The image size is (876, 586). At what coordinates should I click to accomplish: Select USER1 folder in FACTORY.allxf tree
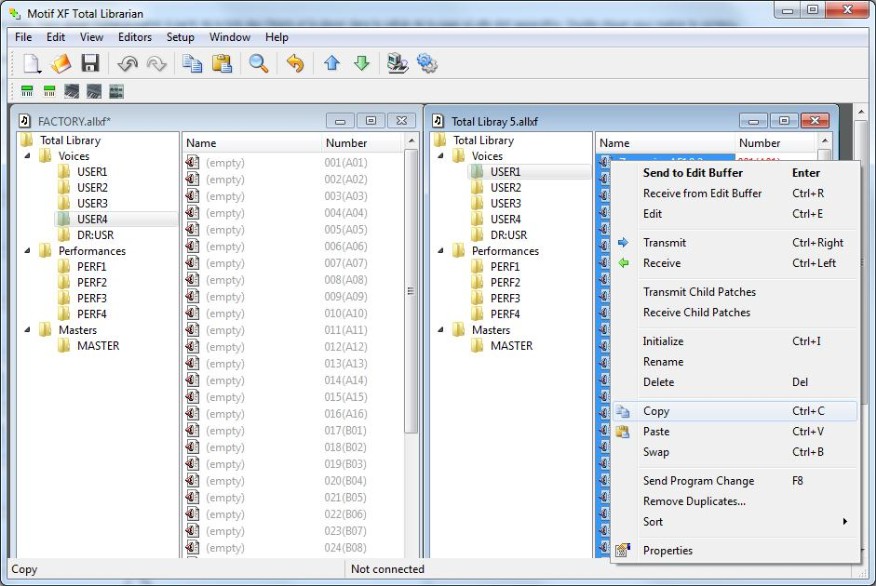coord(92,171)
